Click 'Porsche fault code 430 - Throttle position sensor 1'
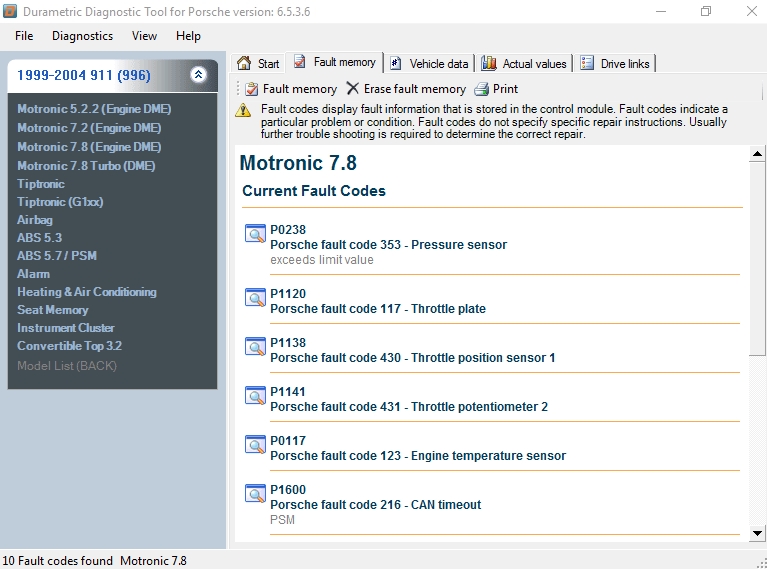 (413, 358)
